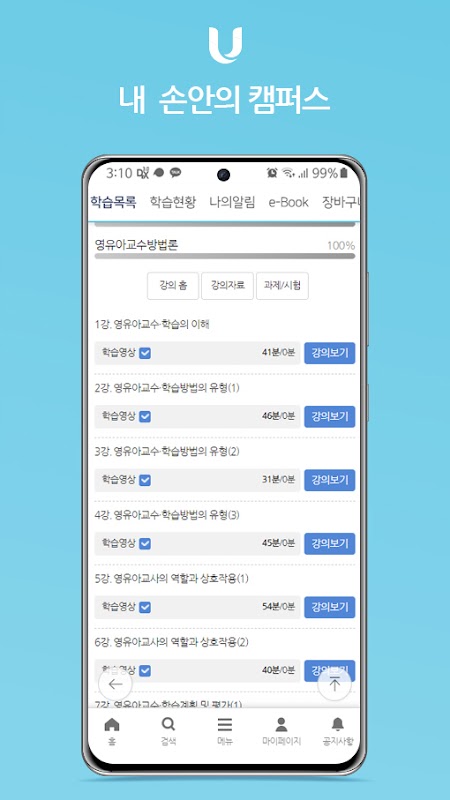Switch to the 나의알림 tab
Image resolution: width=450 pixels, height=800 pixels.
[x=232, y=202]
